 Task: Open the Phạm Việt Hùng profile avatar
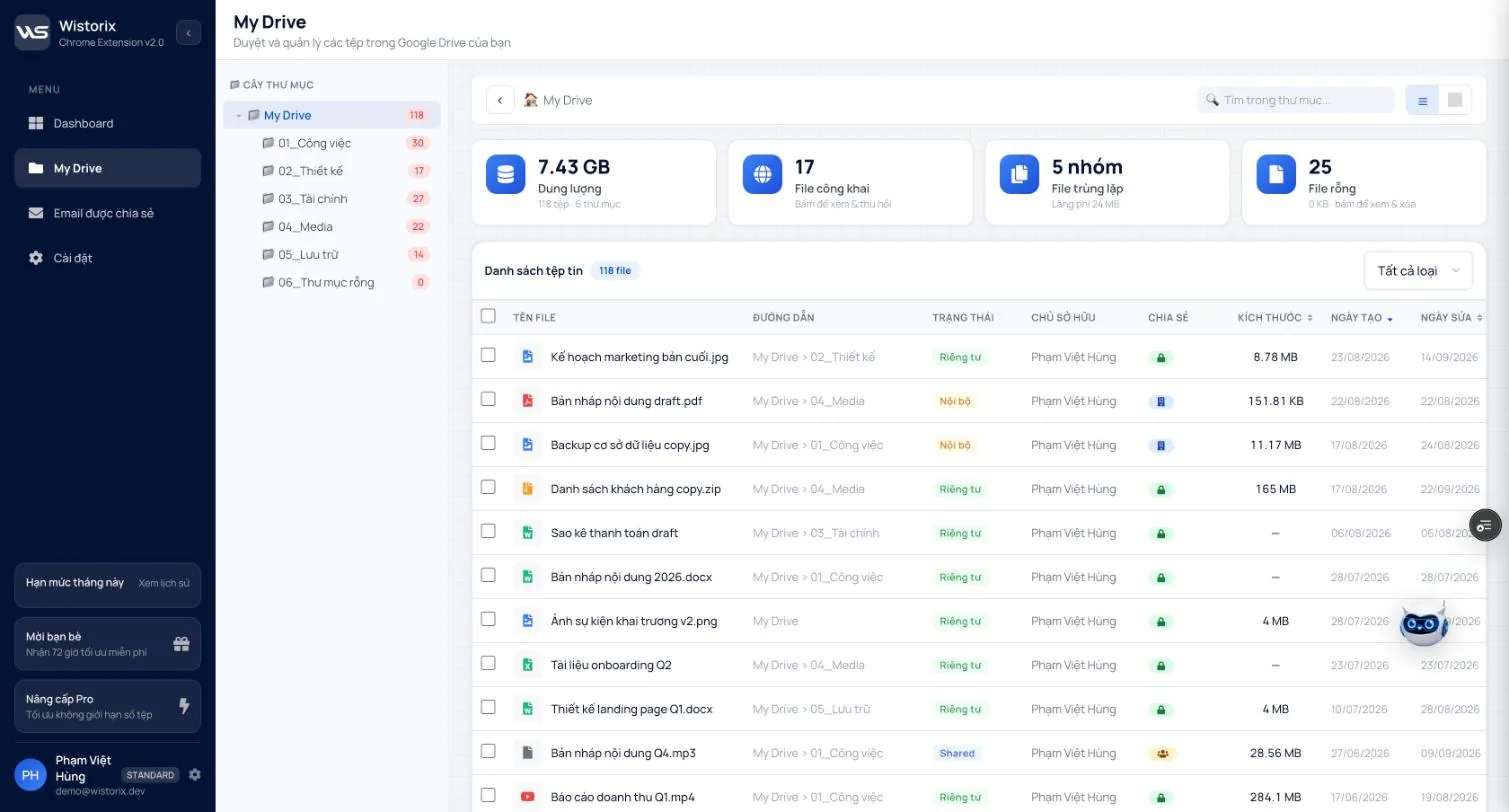[31, 775]
